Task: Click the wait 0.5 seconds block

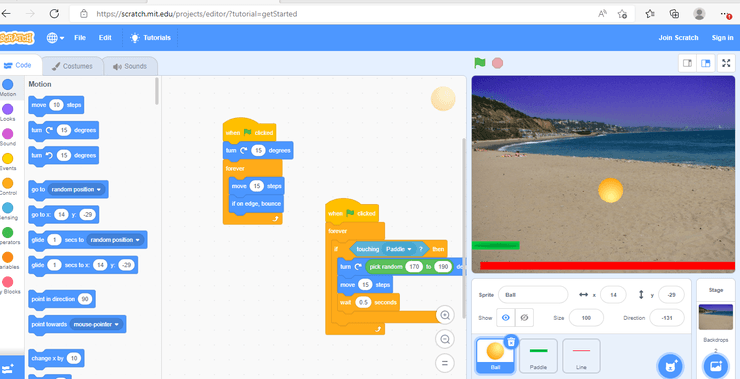Action: tap(368, 302)
